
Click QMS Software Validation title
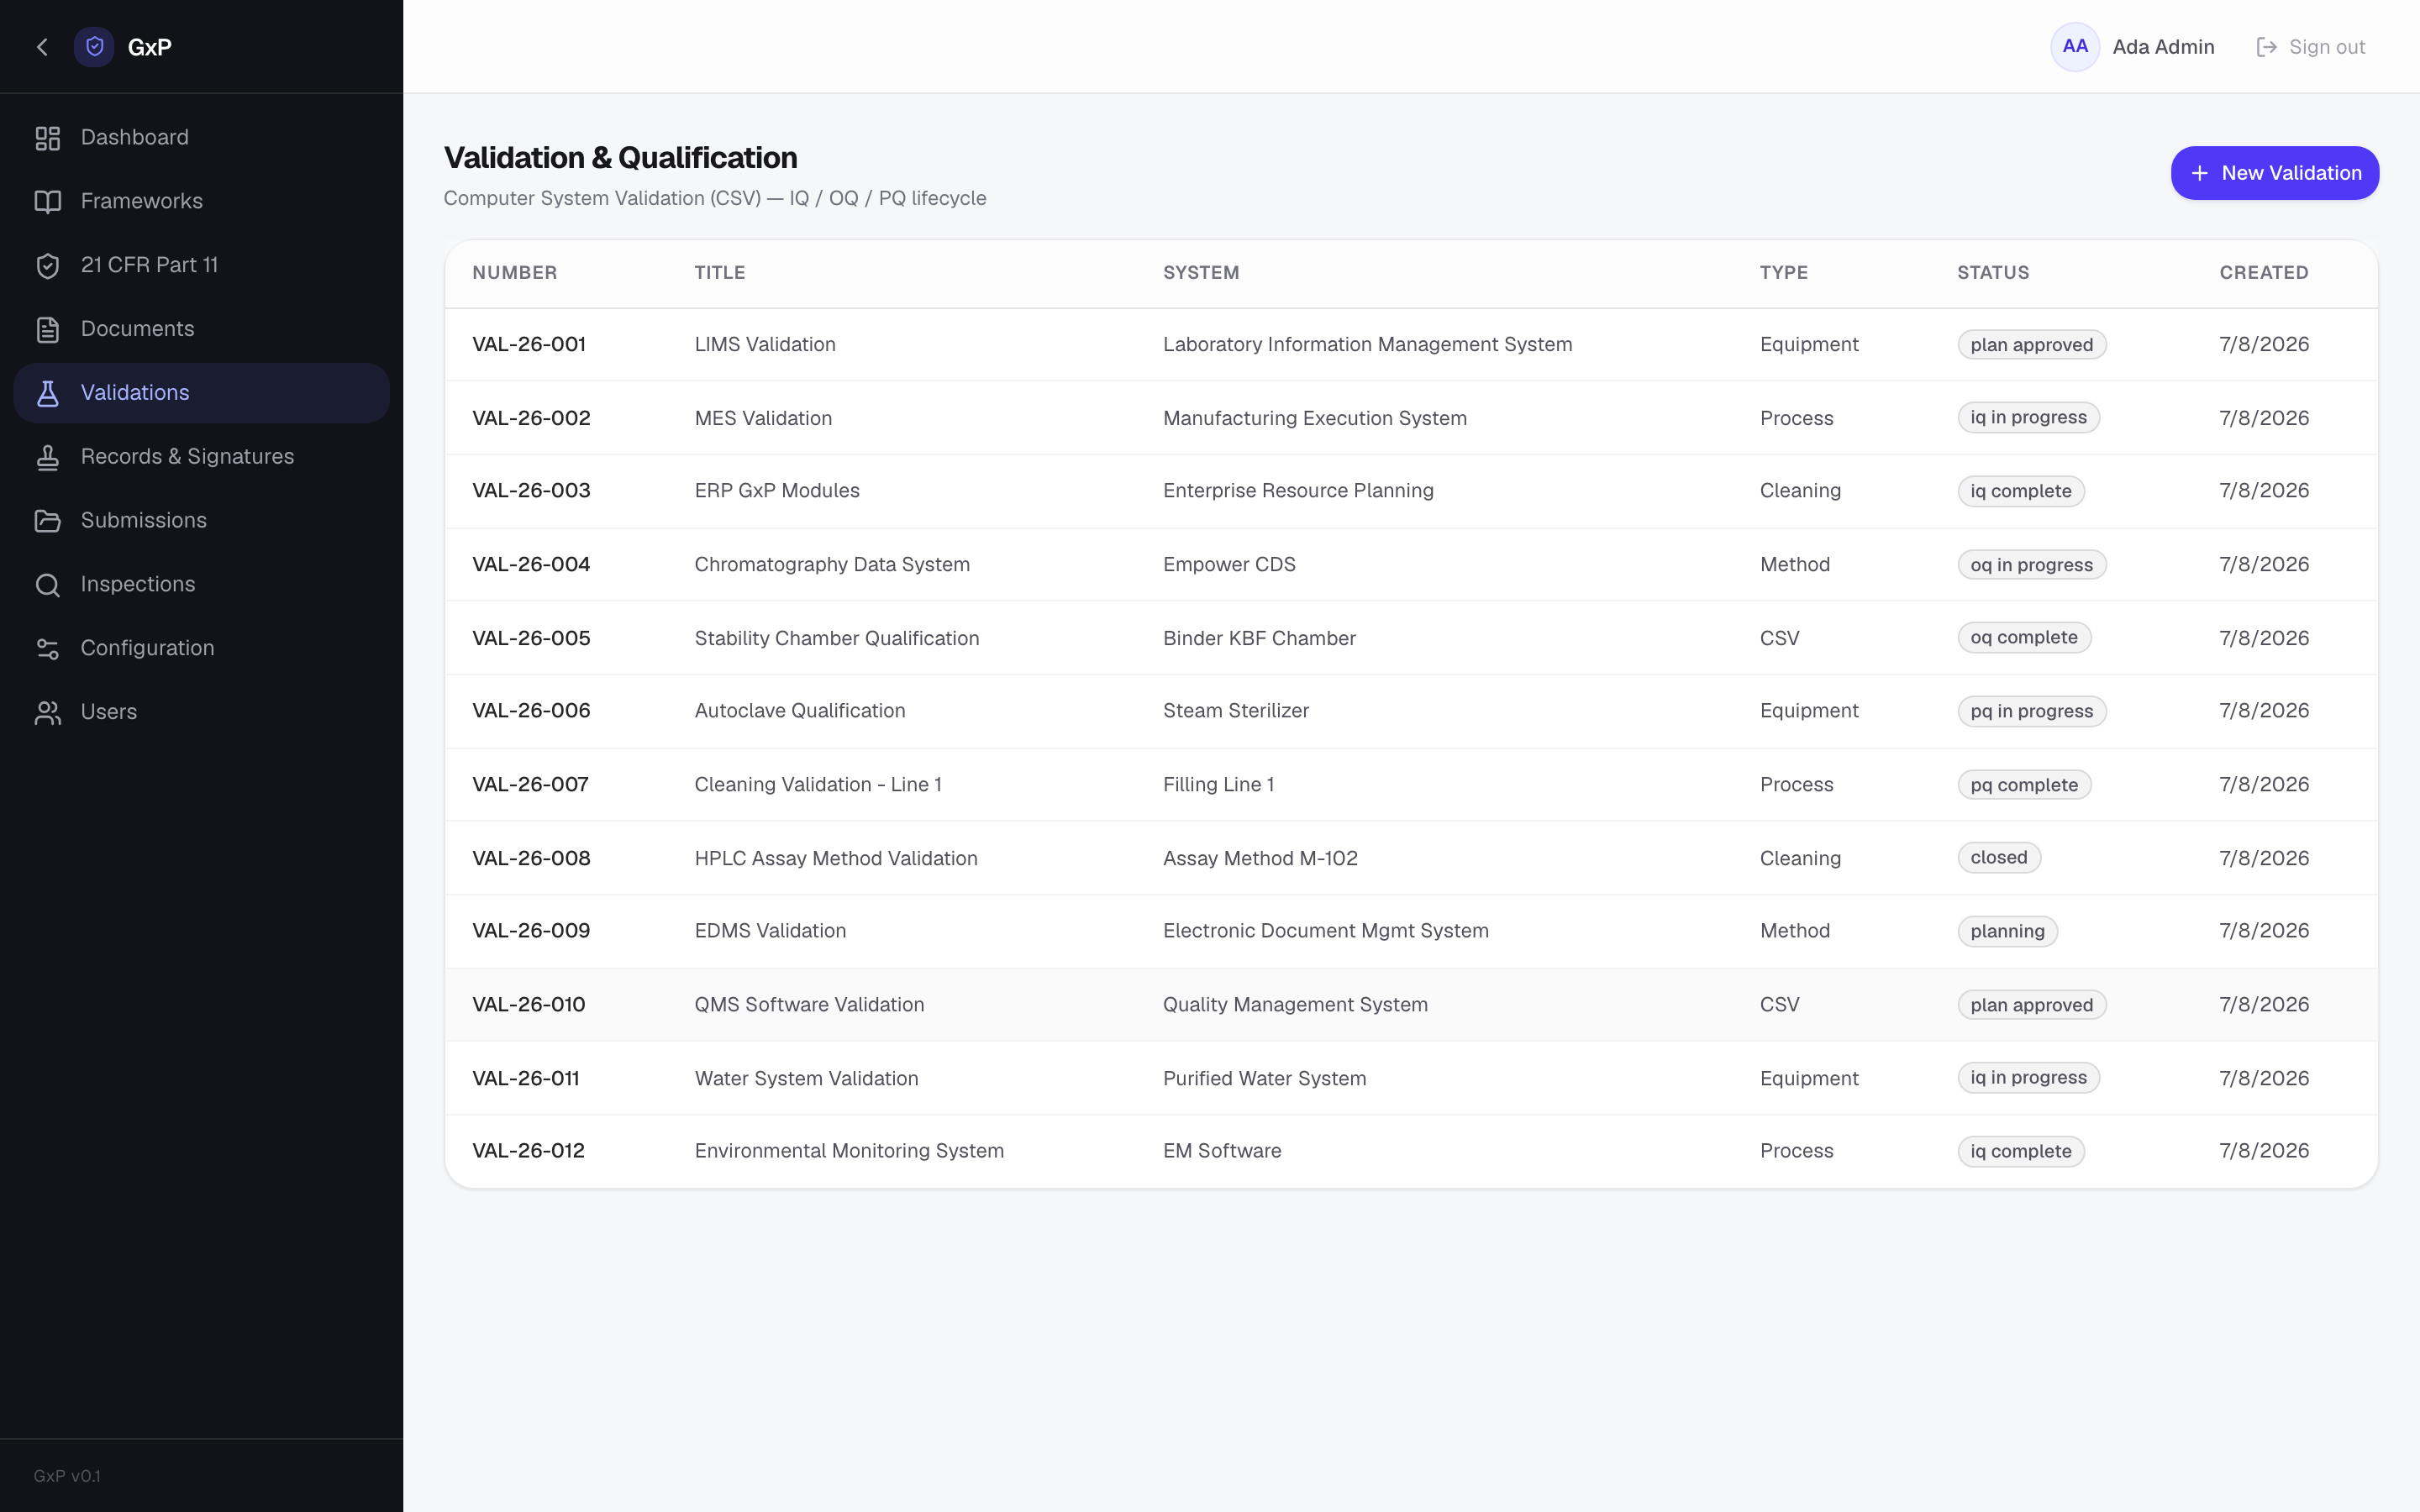coord(809,1005)
